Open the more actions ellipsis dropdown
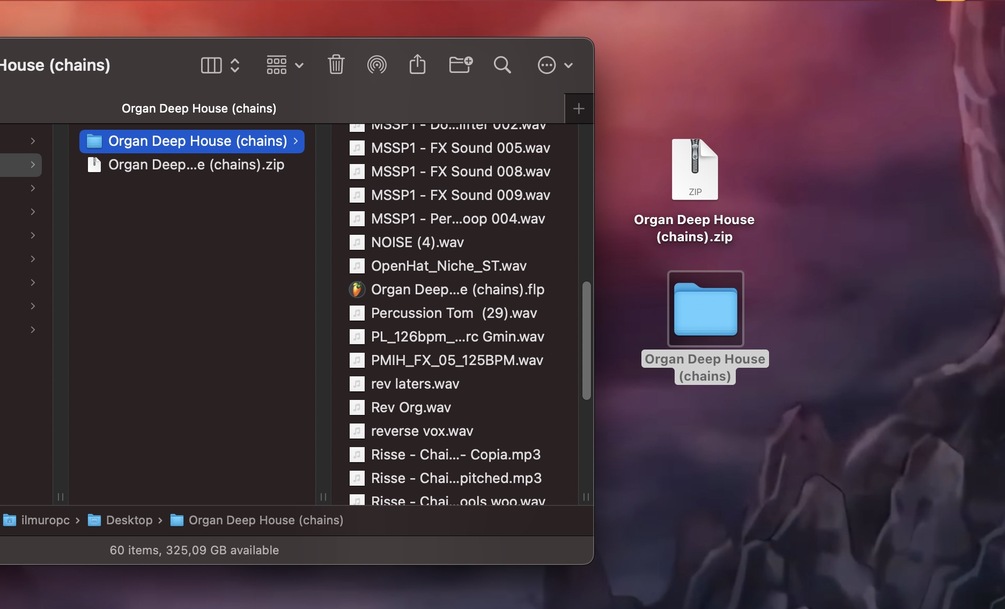This screenshot has height=609, width=1005. (555, 65)
